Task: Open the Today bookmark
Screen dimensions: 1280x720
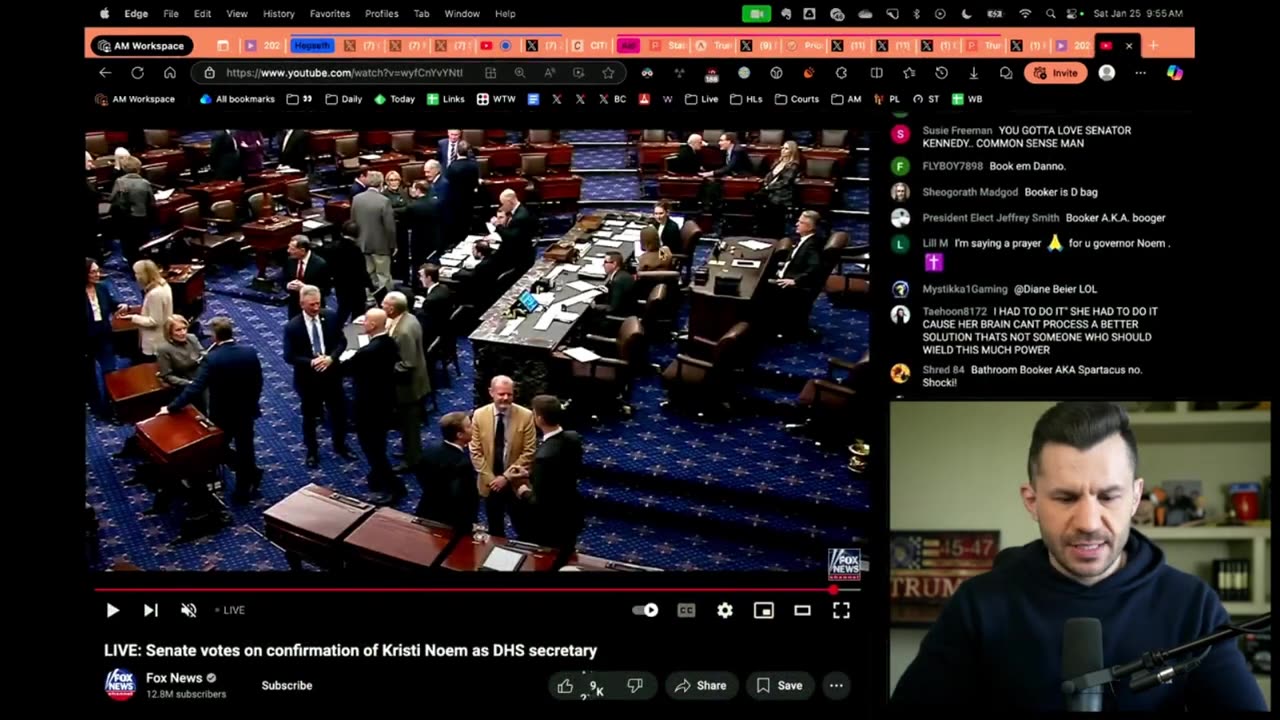Action: click(394, 99)
